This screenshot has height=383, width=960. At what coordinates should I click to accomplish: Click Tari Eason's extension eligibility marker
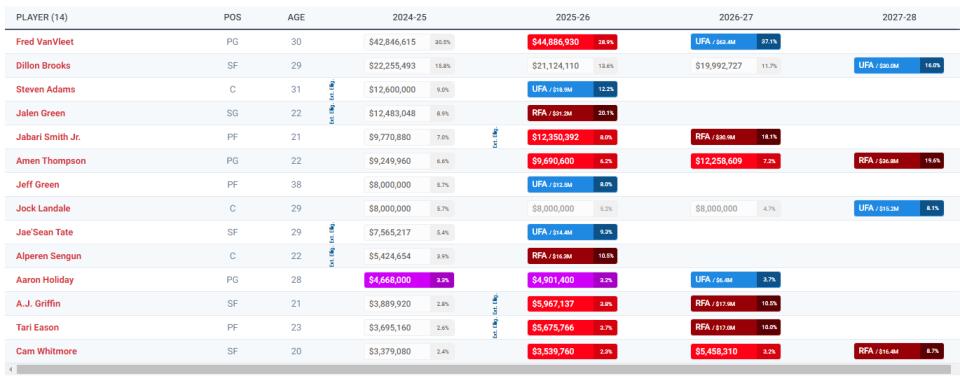pos(495,327)
